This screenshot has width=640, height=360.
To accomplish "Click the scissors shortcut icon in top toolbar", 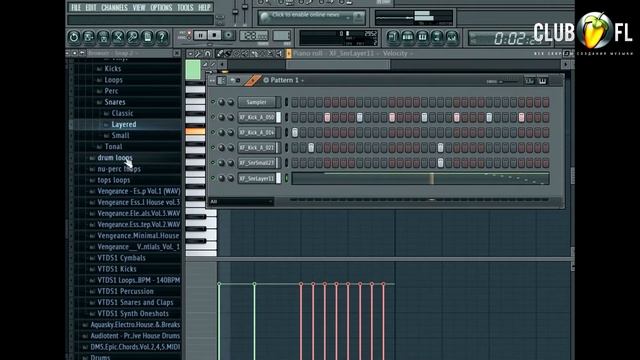I will click(x=118, y=37).
